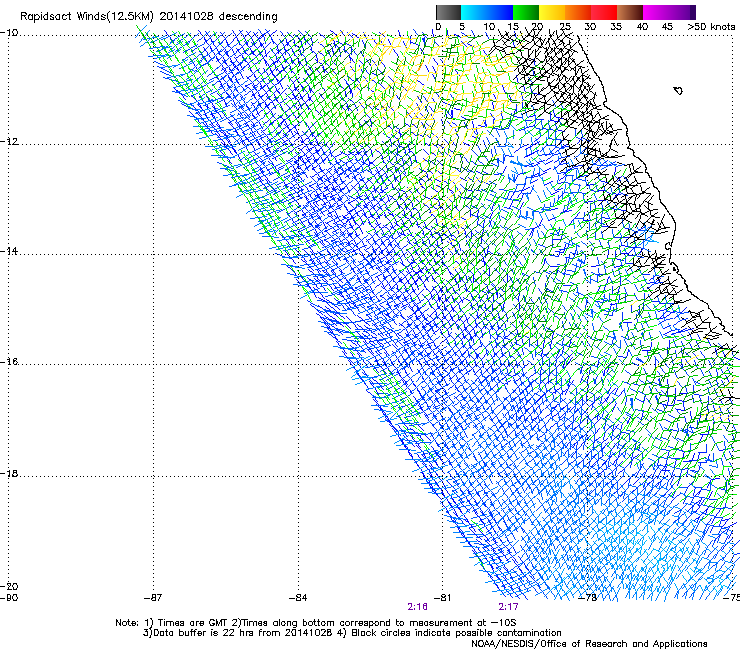Click the '>50 knots' legend label
The height and width of the screenshot is (650, 740).
coord(711,27)
